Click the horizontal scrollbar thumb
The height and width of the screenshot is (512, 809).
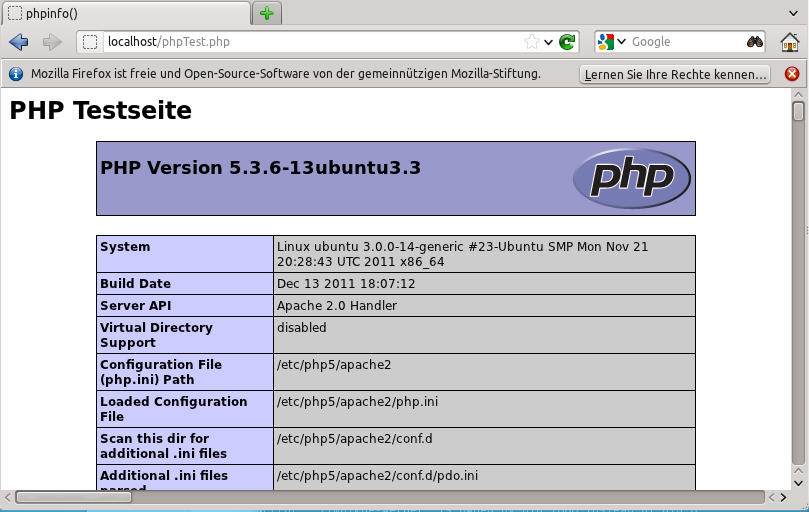pyautogui.click(x=390, y=497)
